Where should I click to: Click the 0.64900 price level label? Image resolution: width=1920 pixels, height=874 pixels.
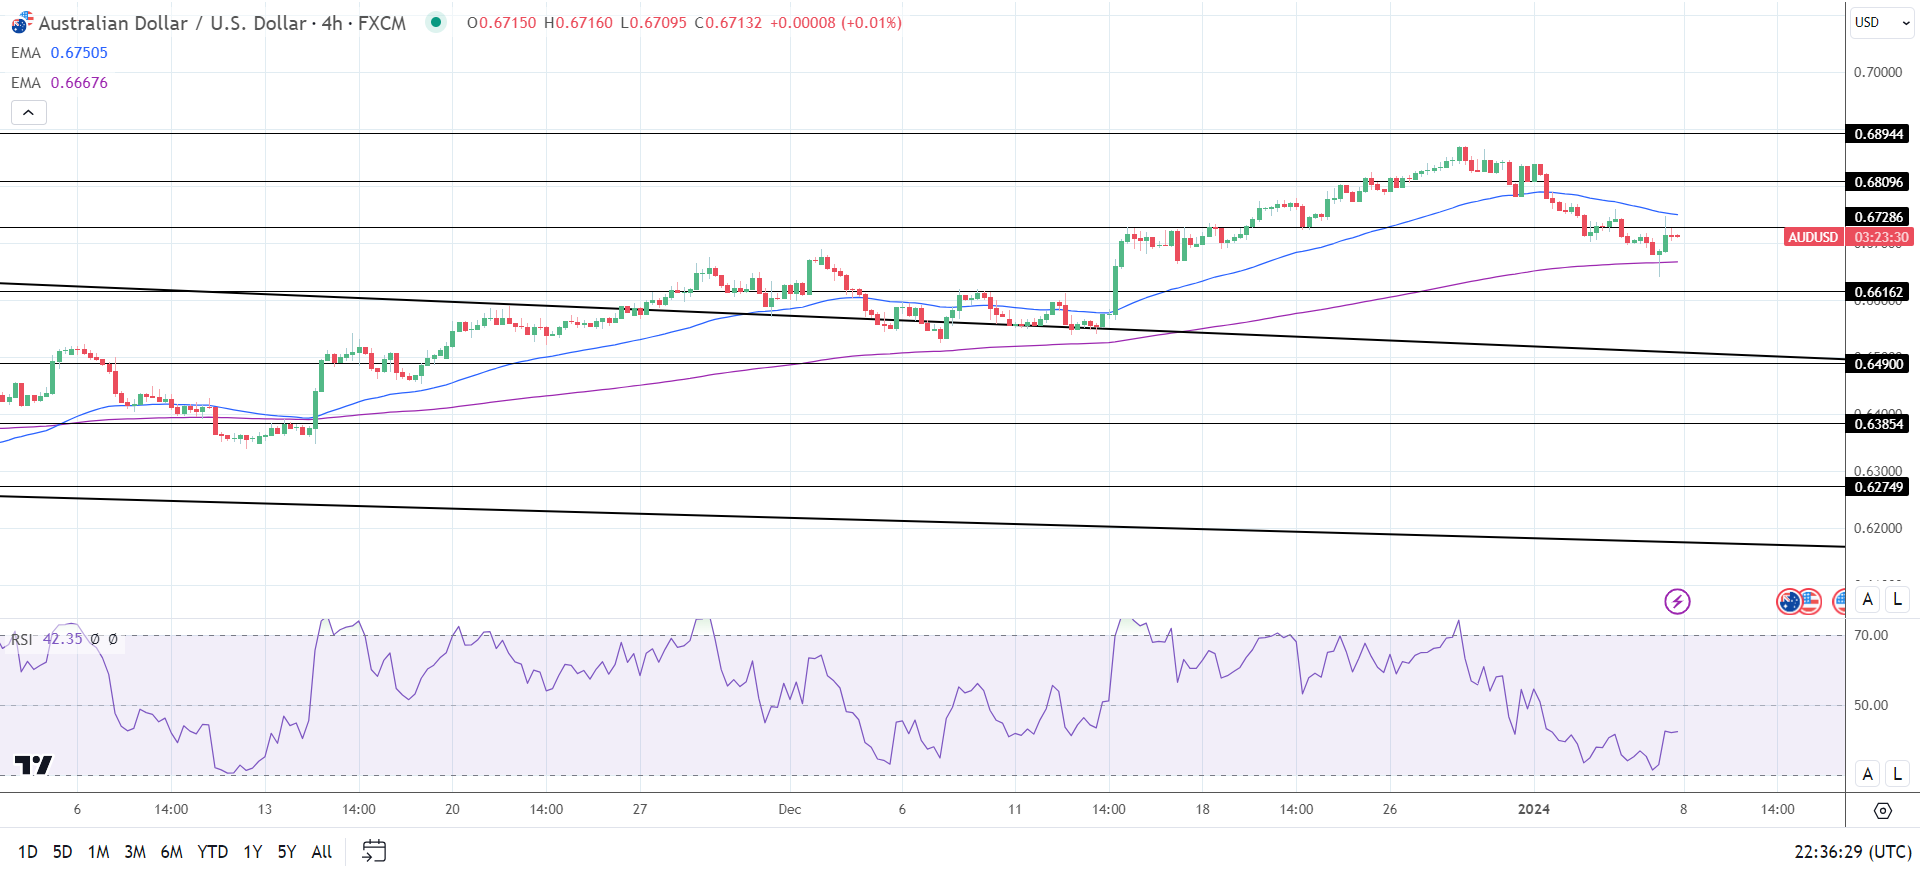click(x=1878, y=364)
